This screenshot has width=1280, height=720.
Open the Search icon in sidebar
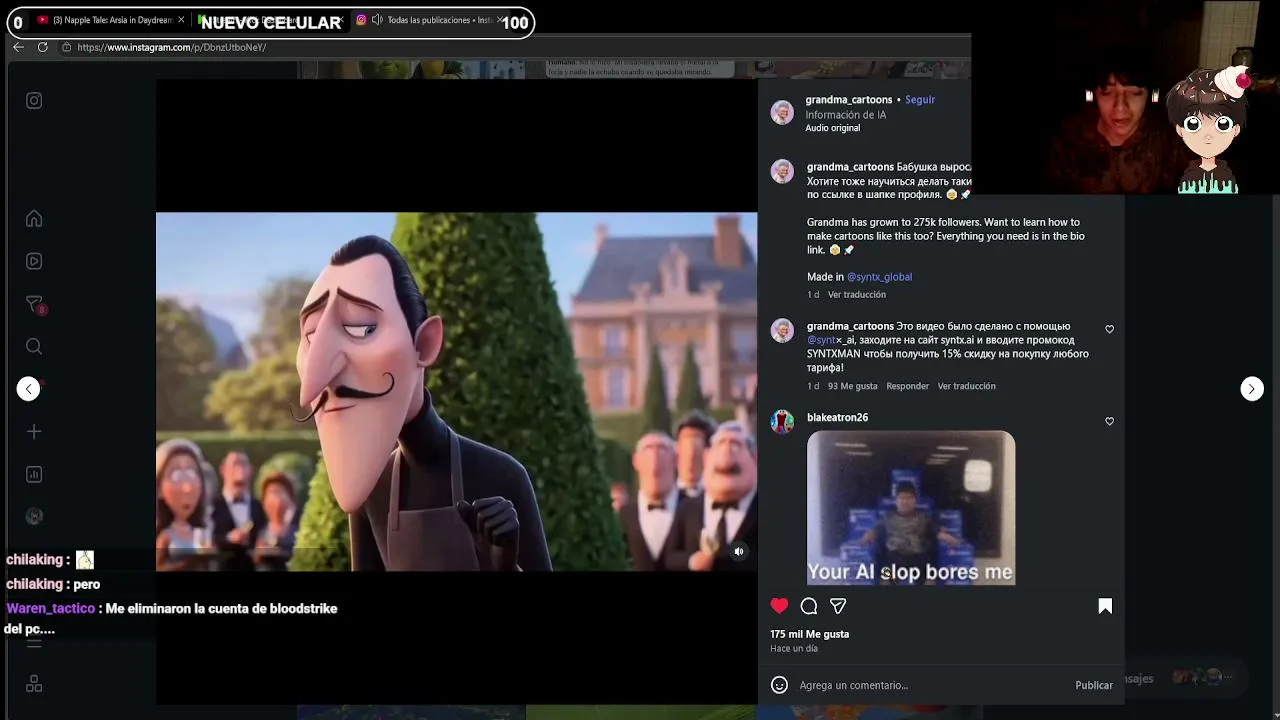point(34,346)
